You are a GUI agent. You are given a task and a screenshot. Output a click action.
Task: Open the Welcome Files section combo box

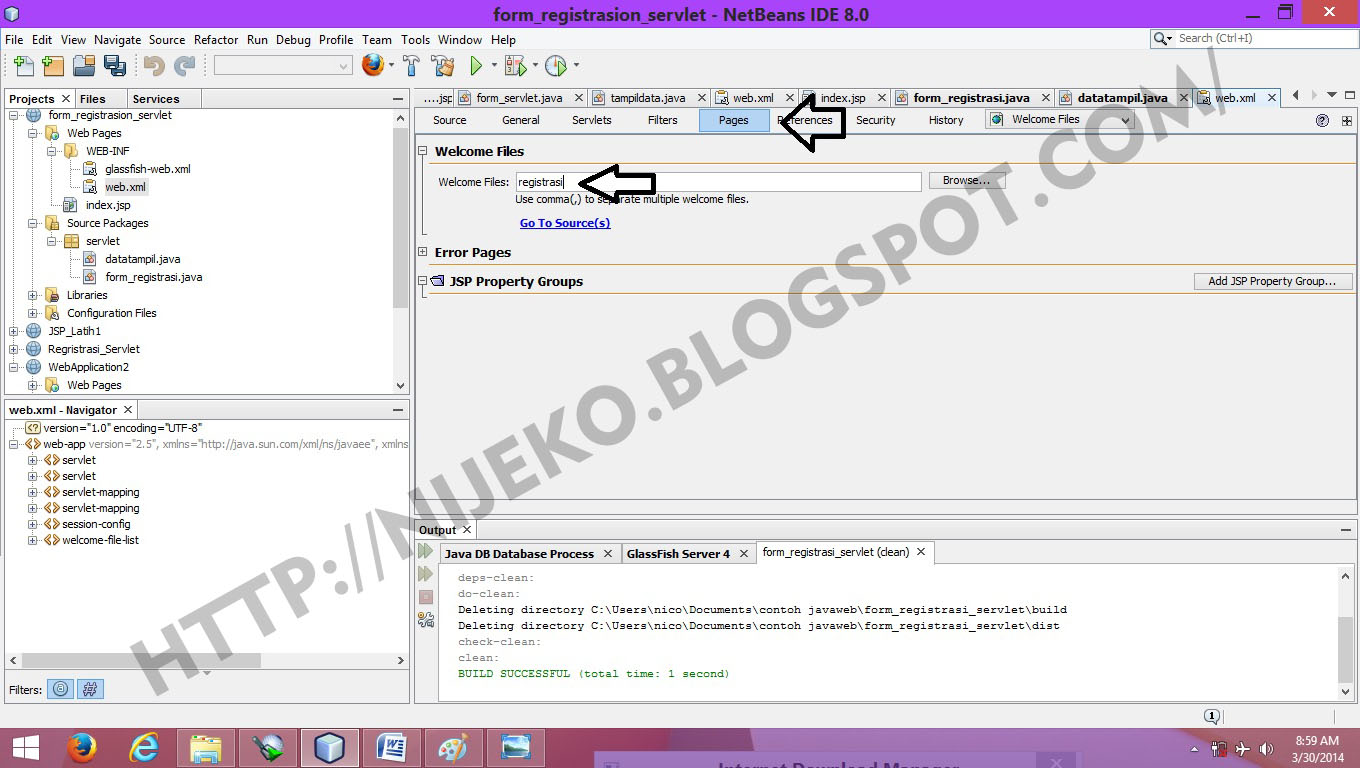1060,120
